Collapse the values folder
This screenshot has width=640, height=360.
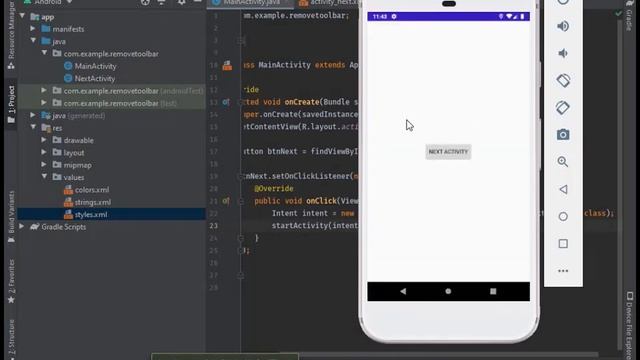[x=44, y=177]
